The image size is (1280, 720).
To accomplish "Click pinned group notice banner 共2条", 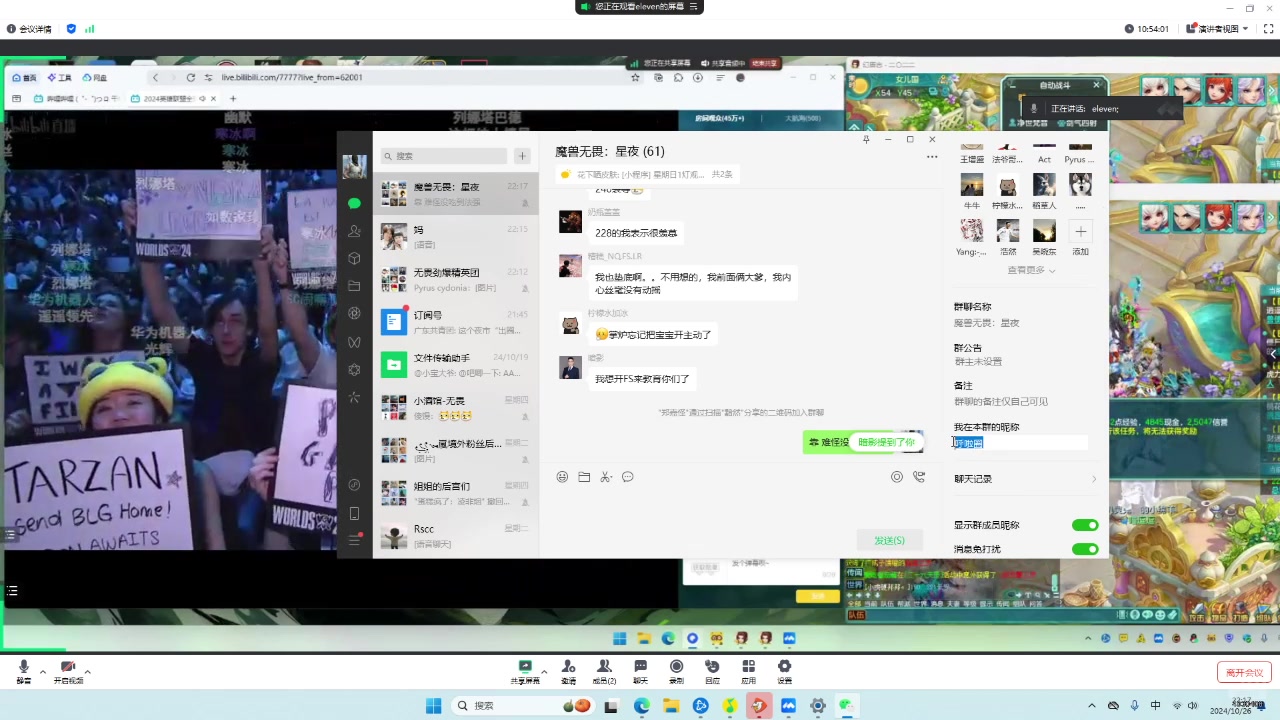I will tap(647, 174).
